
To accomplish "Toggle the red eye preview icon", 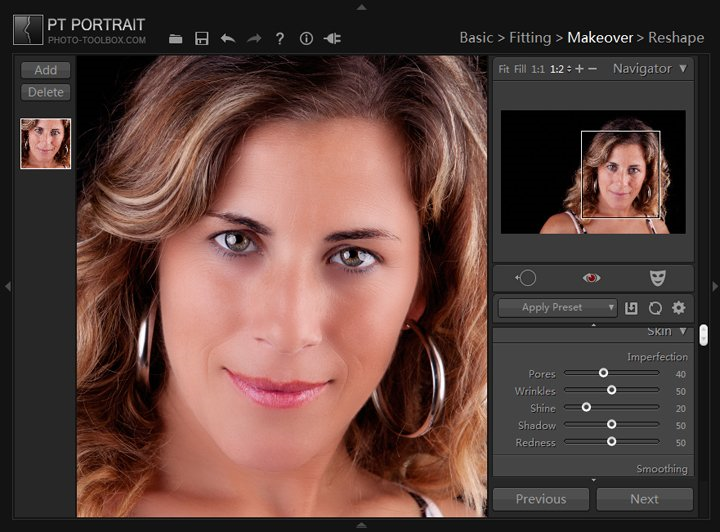I will 592,278.
